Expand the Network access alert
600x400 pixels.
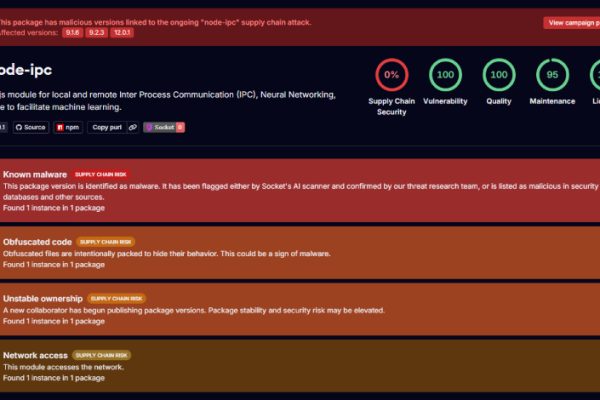300,366
